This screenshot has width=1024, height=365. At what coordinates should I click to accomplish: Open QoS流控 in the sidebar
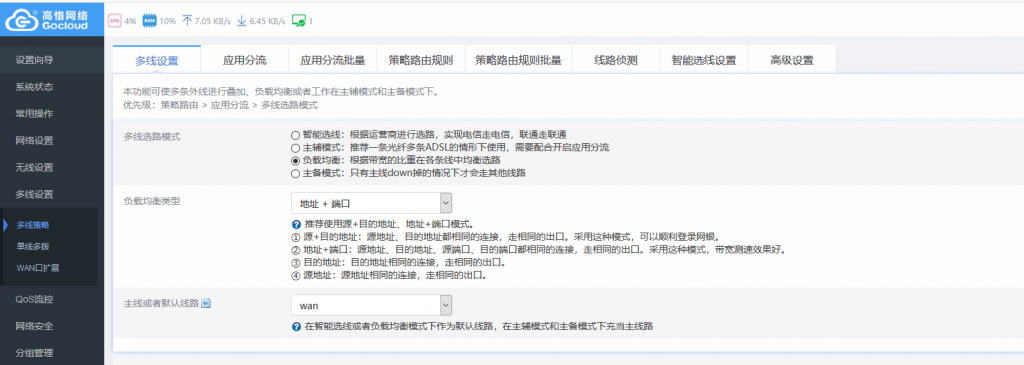coord(52,300)
